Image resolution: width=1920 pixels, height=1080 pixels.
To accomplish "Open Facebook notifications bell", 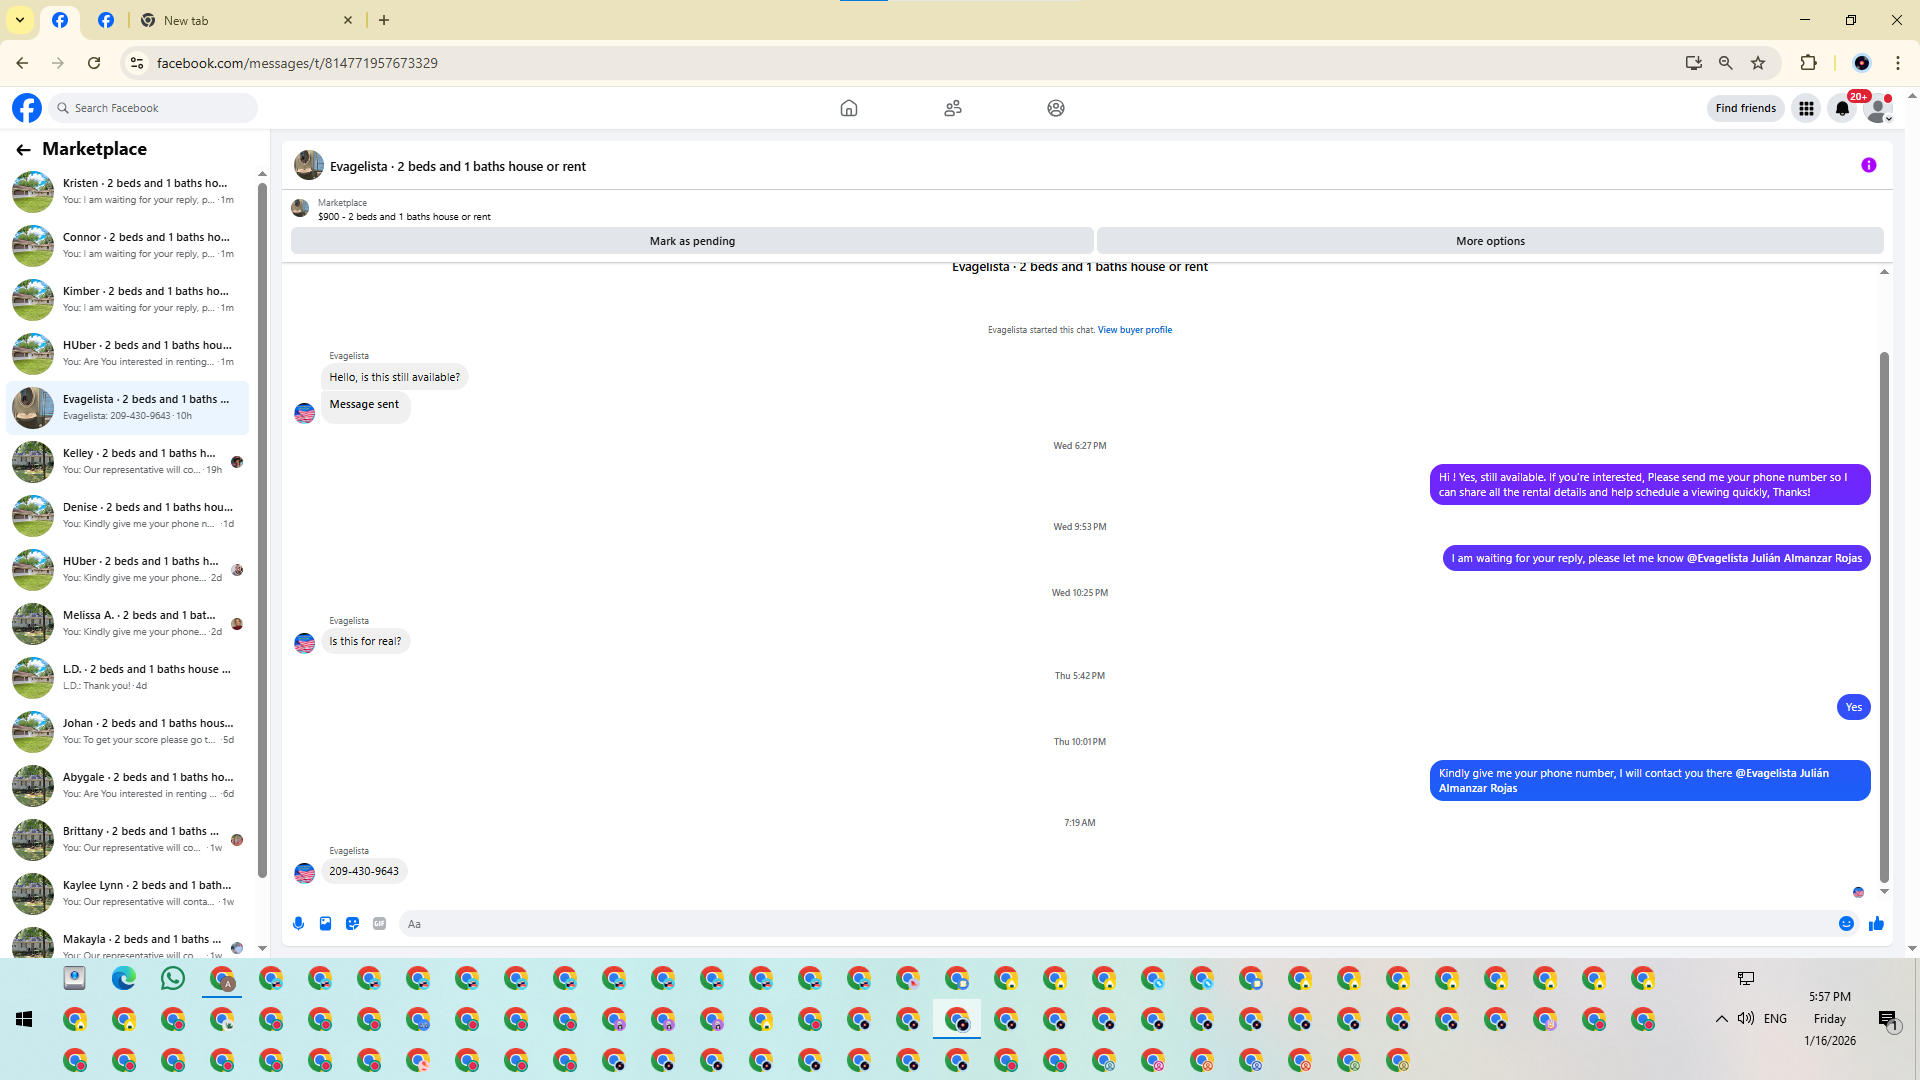I will [1842, 109].
